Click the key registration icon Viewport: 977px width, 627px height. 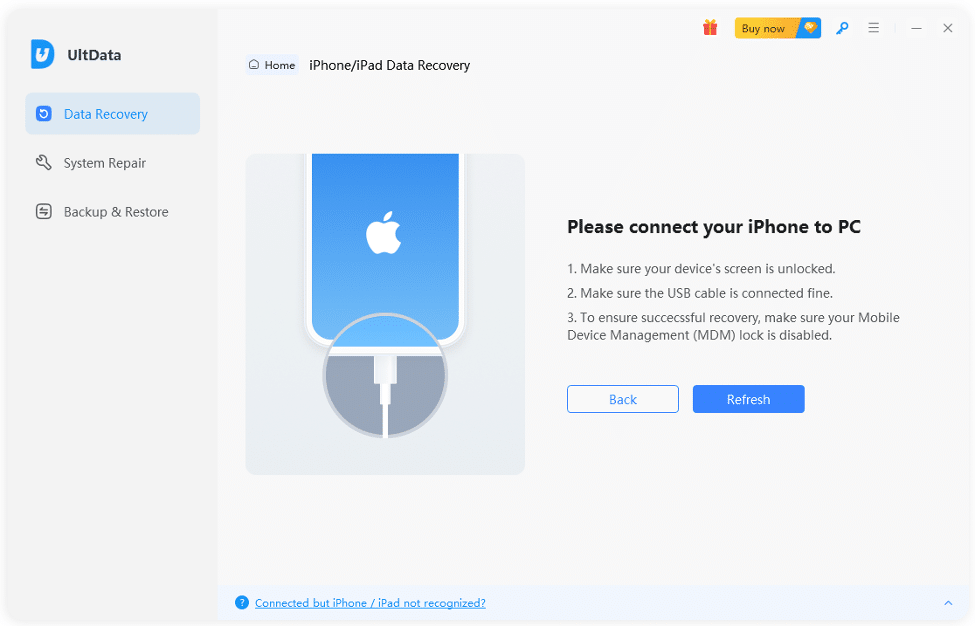pyautogui.click(x=842, y=28)
